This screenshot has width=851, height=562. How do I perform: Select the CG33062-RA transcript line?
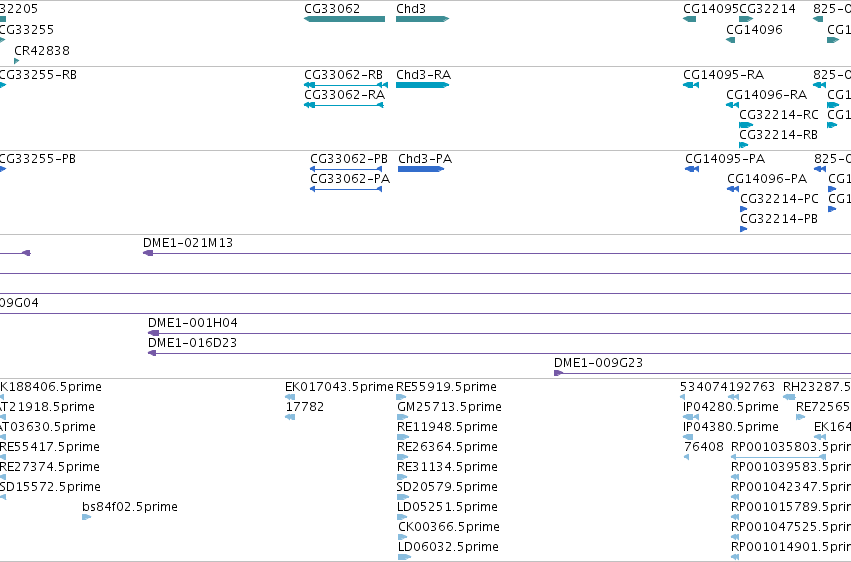pos(344,105)
